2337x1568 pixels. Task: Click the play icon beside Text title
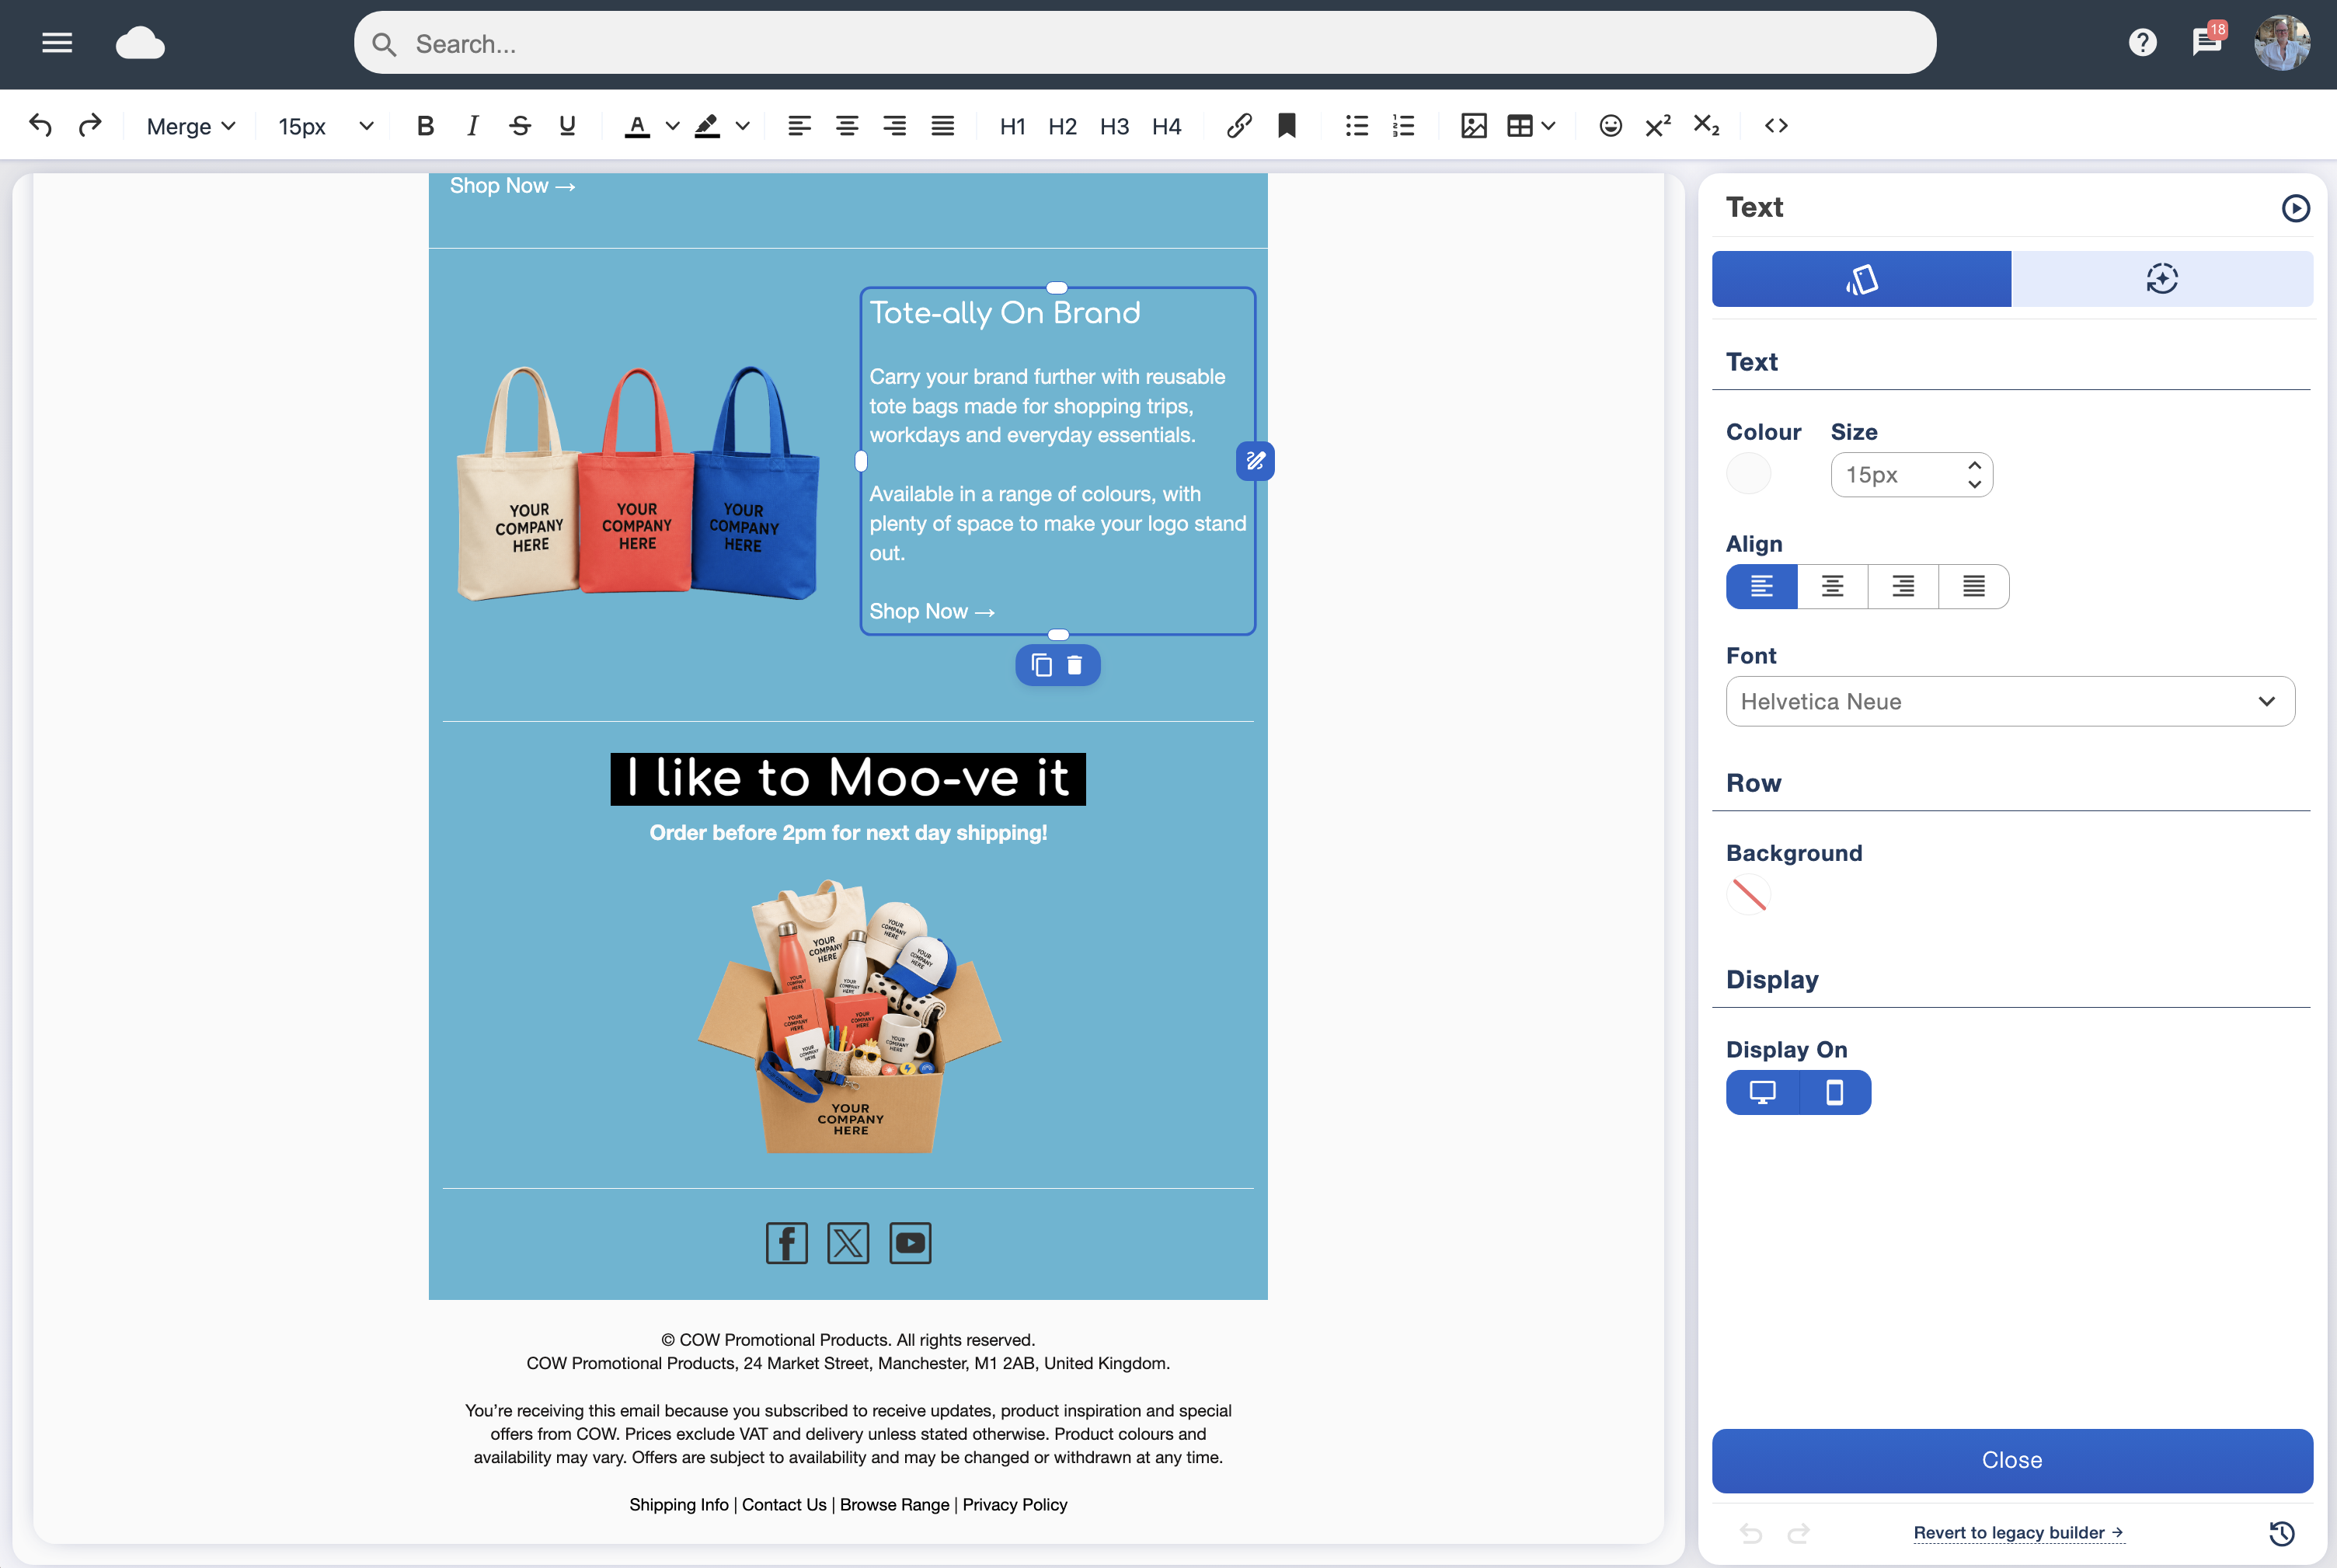[x=2295, y=208]
